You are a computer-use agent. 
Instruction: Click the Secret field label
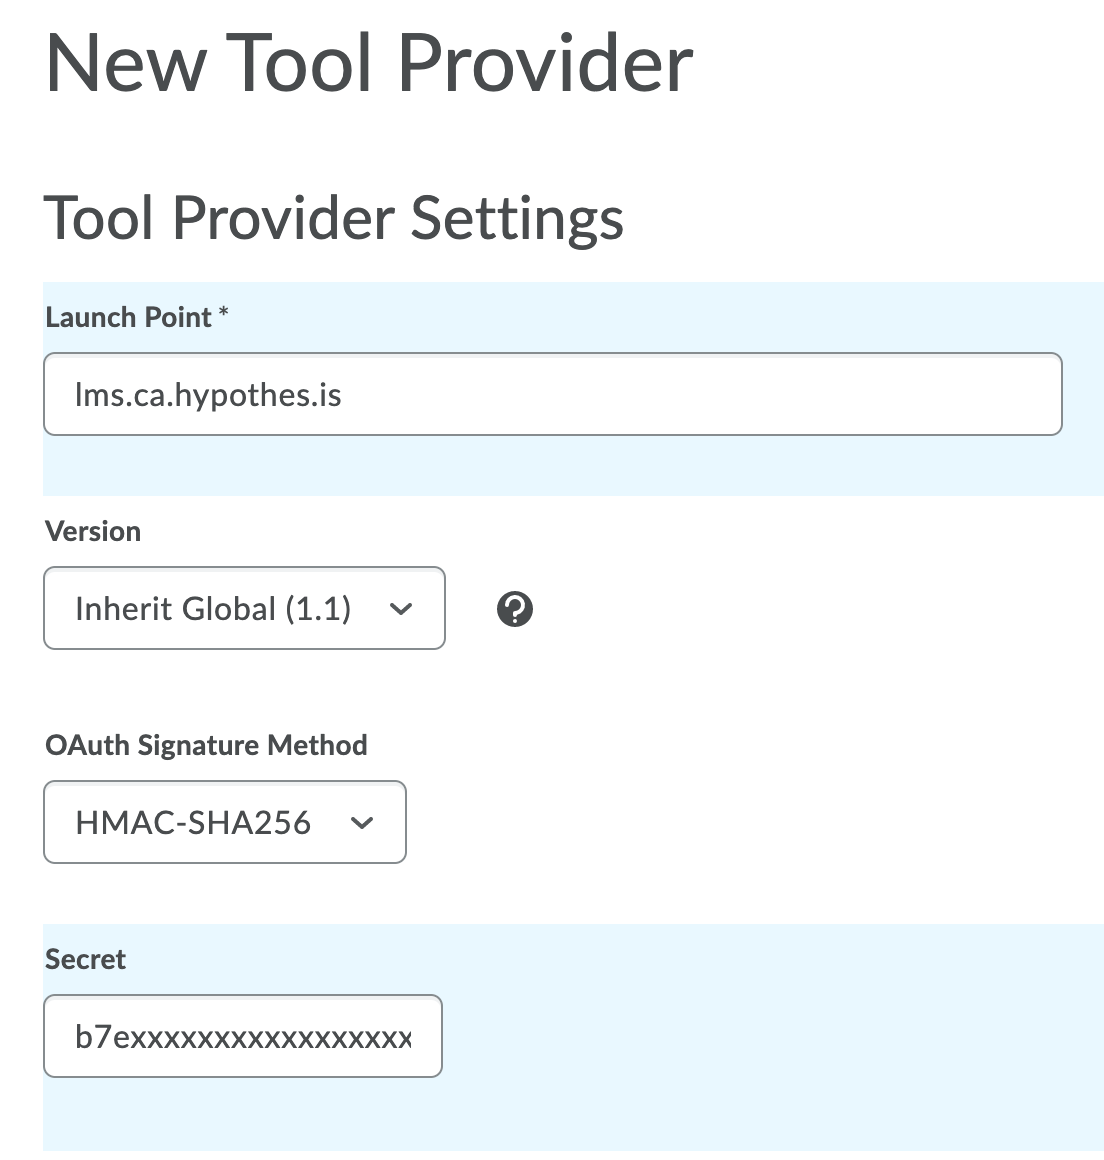click(x=85, y=959)
